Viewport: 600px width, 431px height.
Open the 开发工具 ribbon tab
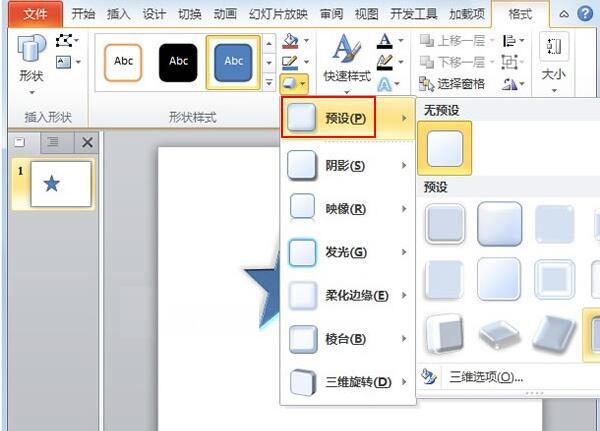(x=414, y=14)
